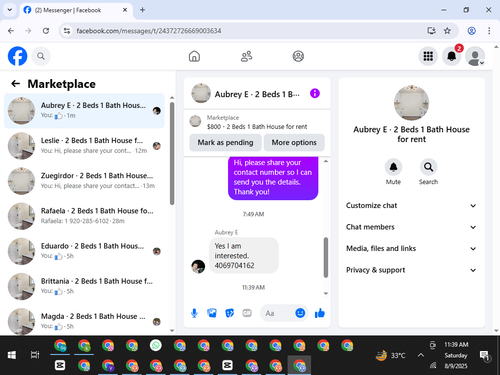This screenshot has height=375, width=500.
Task: Click the chat messages scrollbar thumb
Action: click(x=326, y=257)
